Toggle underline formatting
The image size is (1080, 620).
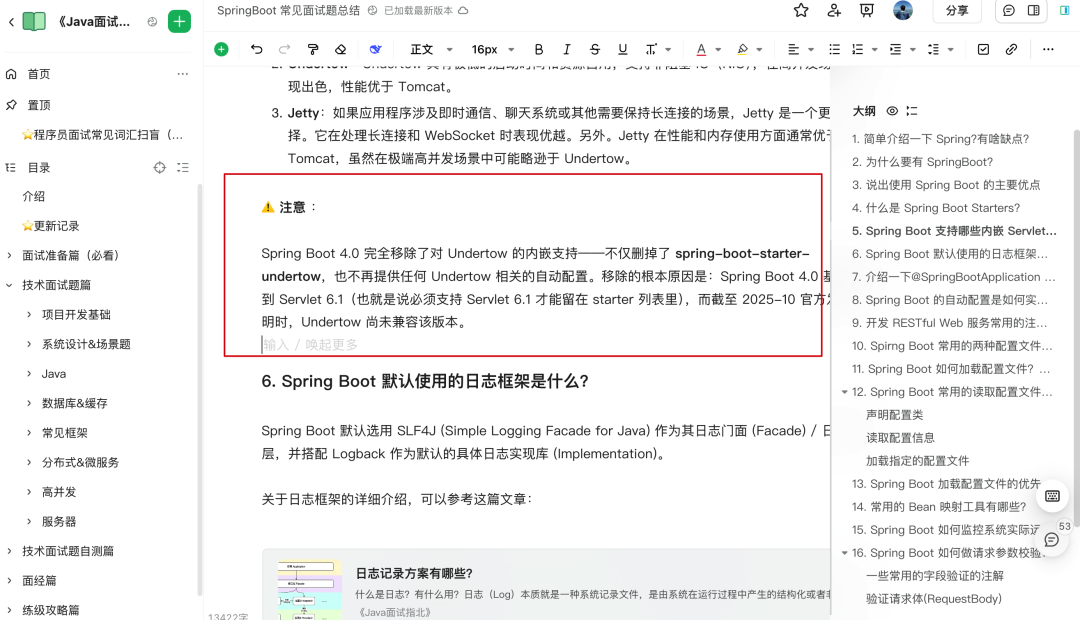(622, 48)
